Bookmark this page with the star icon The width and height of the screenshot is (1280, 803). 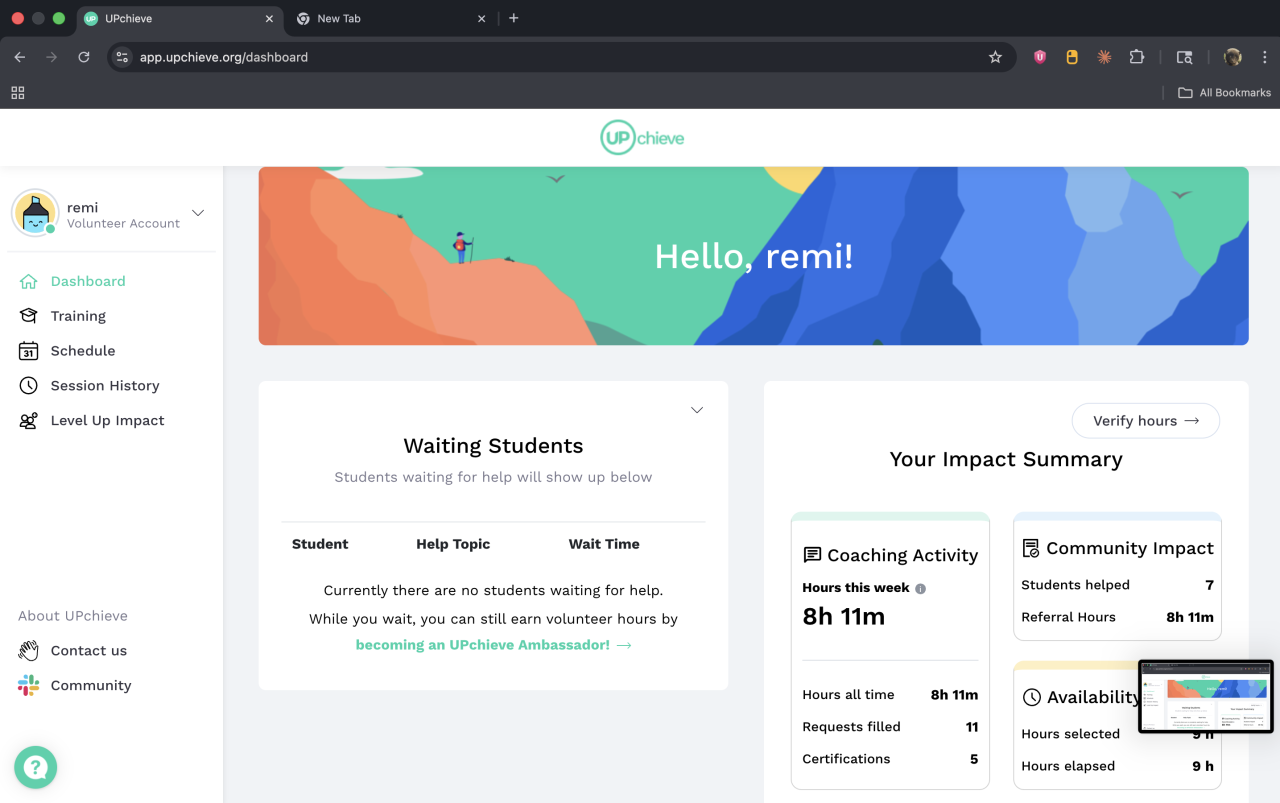[x=995, y=57]
